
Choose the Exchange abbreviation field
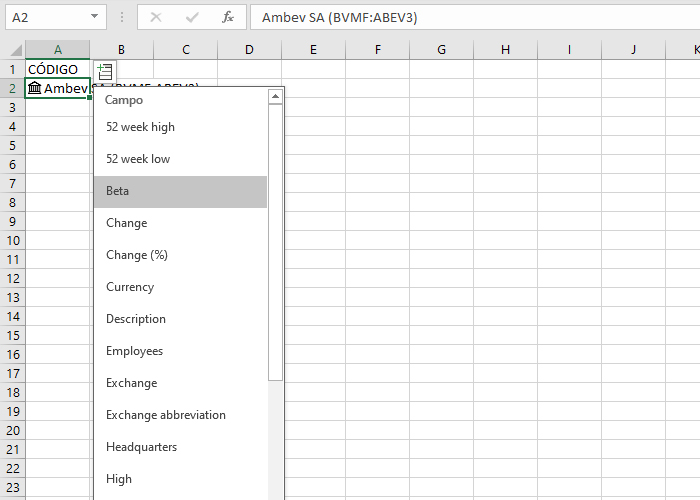[180, 415]
